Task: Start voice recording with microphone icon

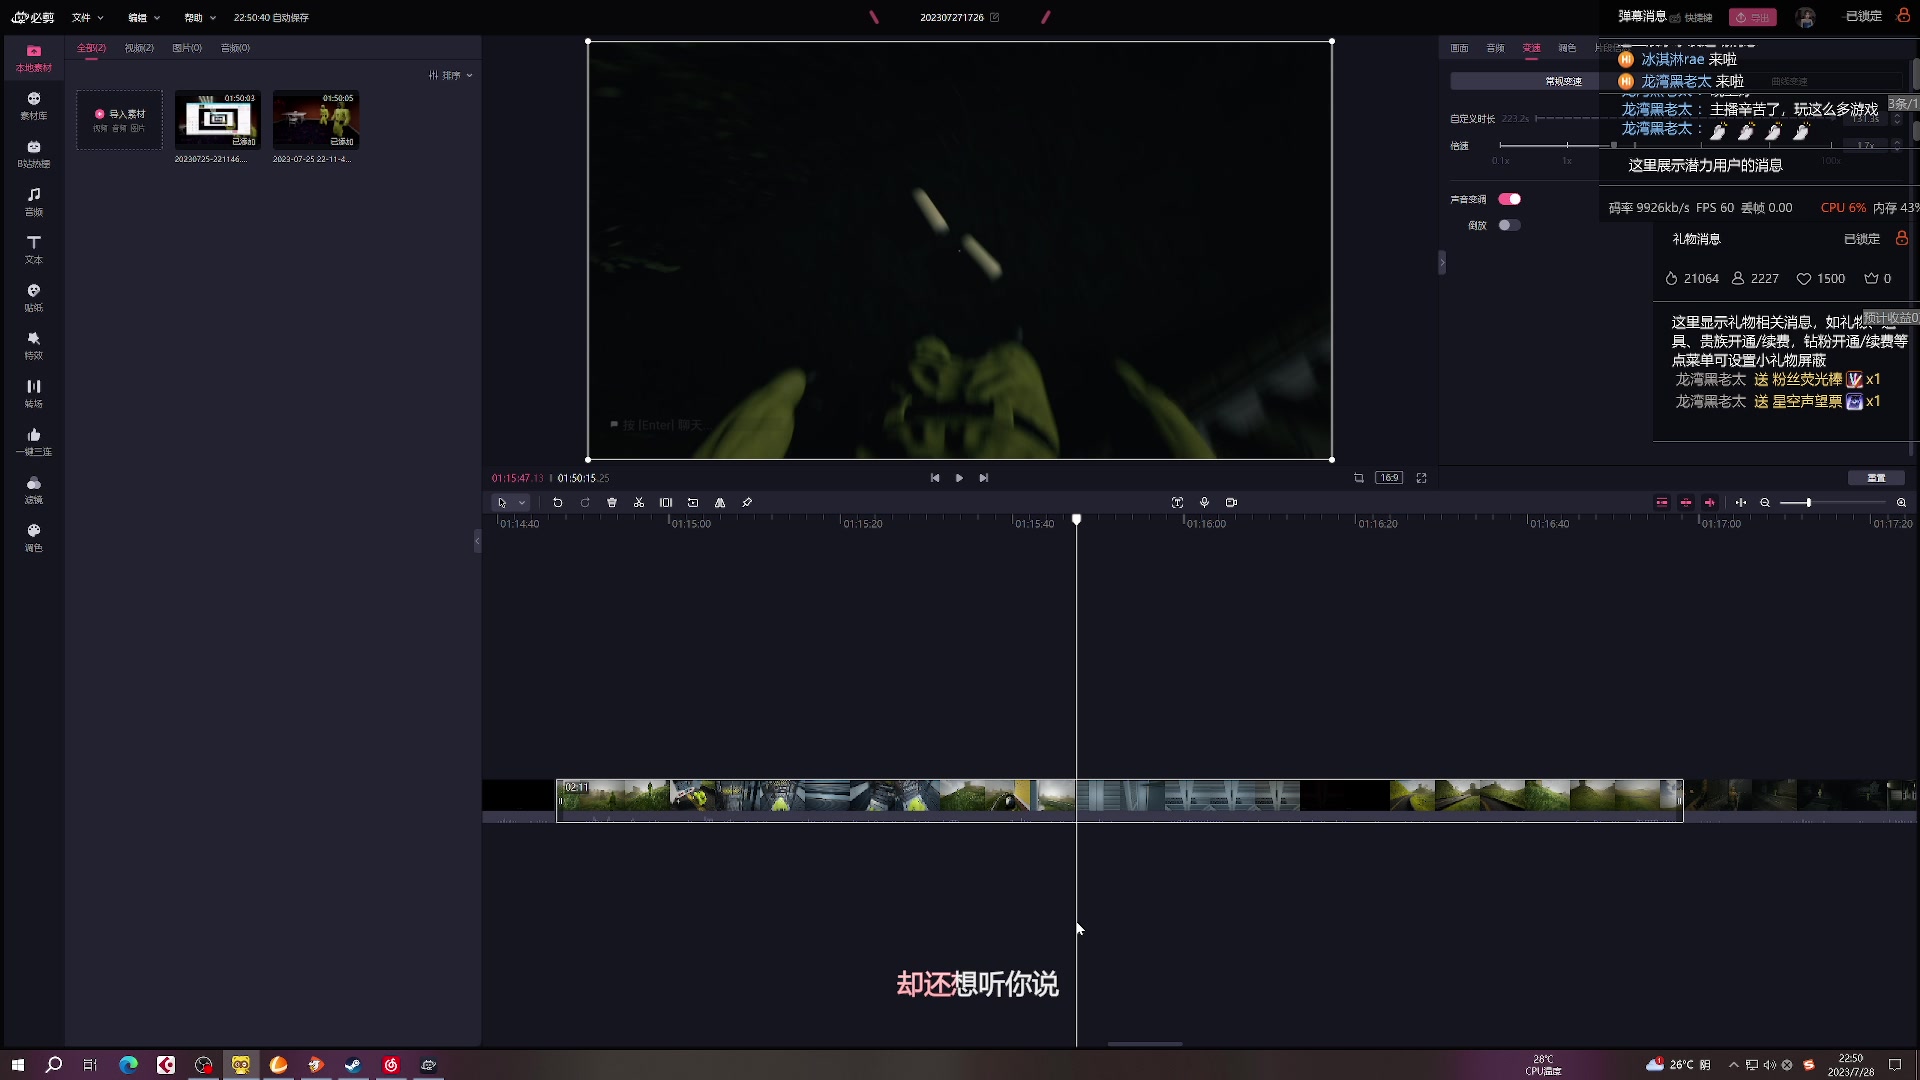Action: pyautogui.click(x=1204, y=503)
